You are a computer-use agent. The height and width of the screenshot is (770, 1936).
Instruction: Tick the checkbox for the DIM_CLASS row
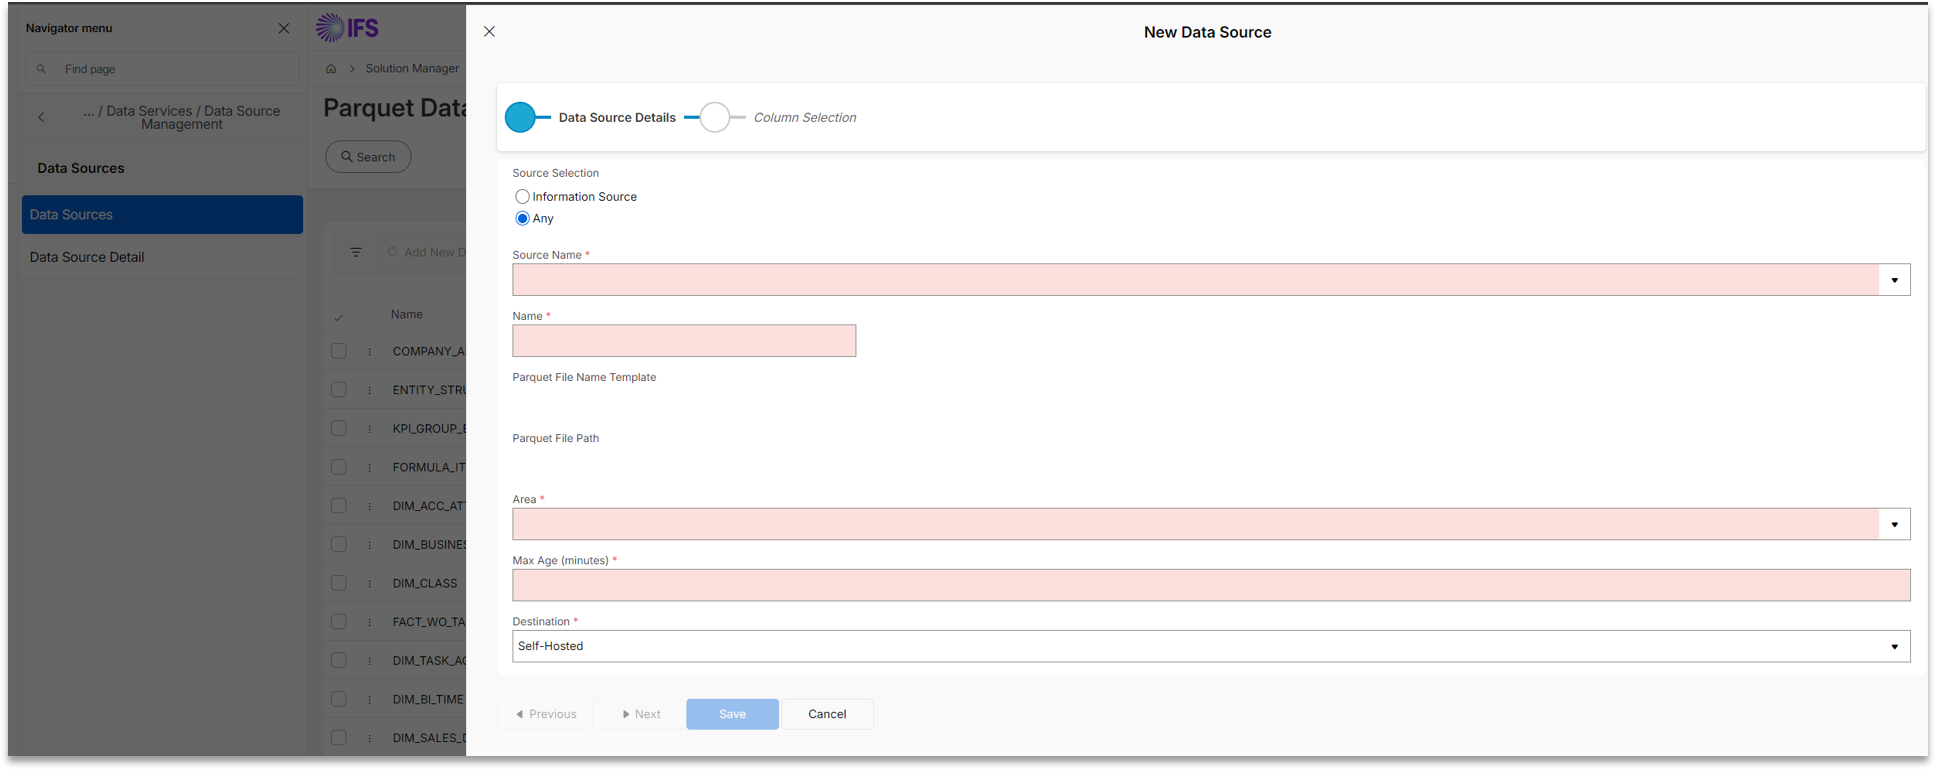pos(339,583)
